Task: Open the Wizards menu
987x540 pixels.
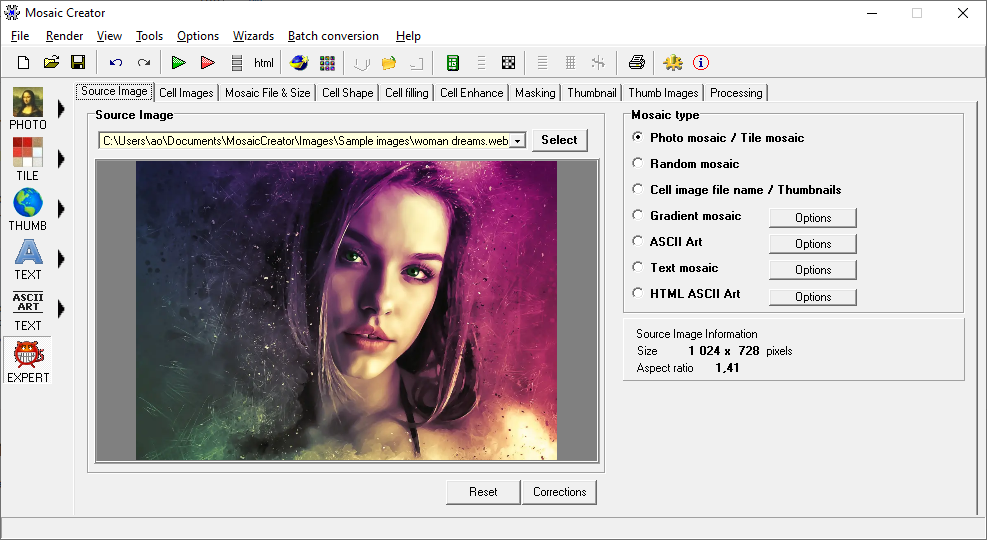Action: pos(253,36)
